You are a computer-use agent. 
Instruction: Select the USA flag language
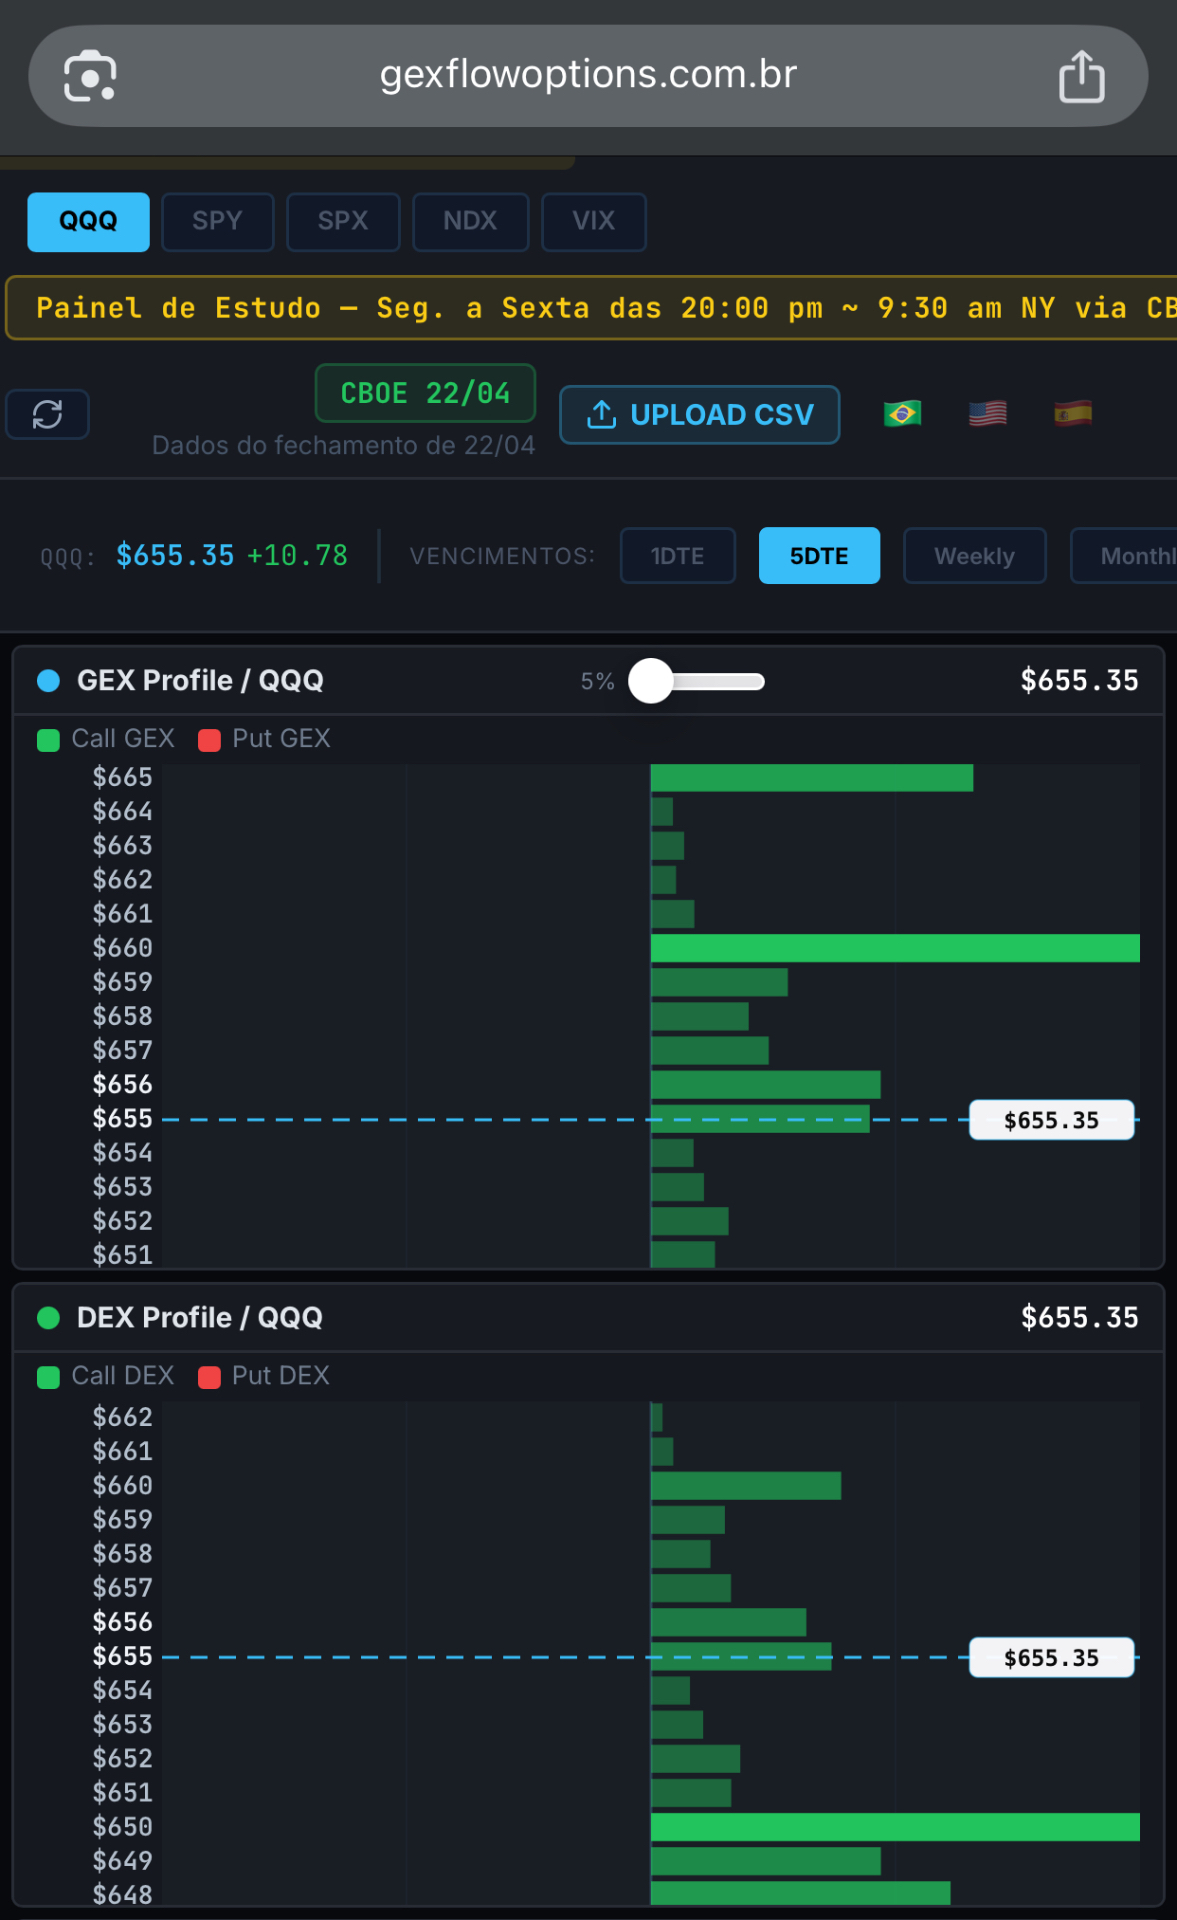coord(987,413)
